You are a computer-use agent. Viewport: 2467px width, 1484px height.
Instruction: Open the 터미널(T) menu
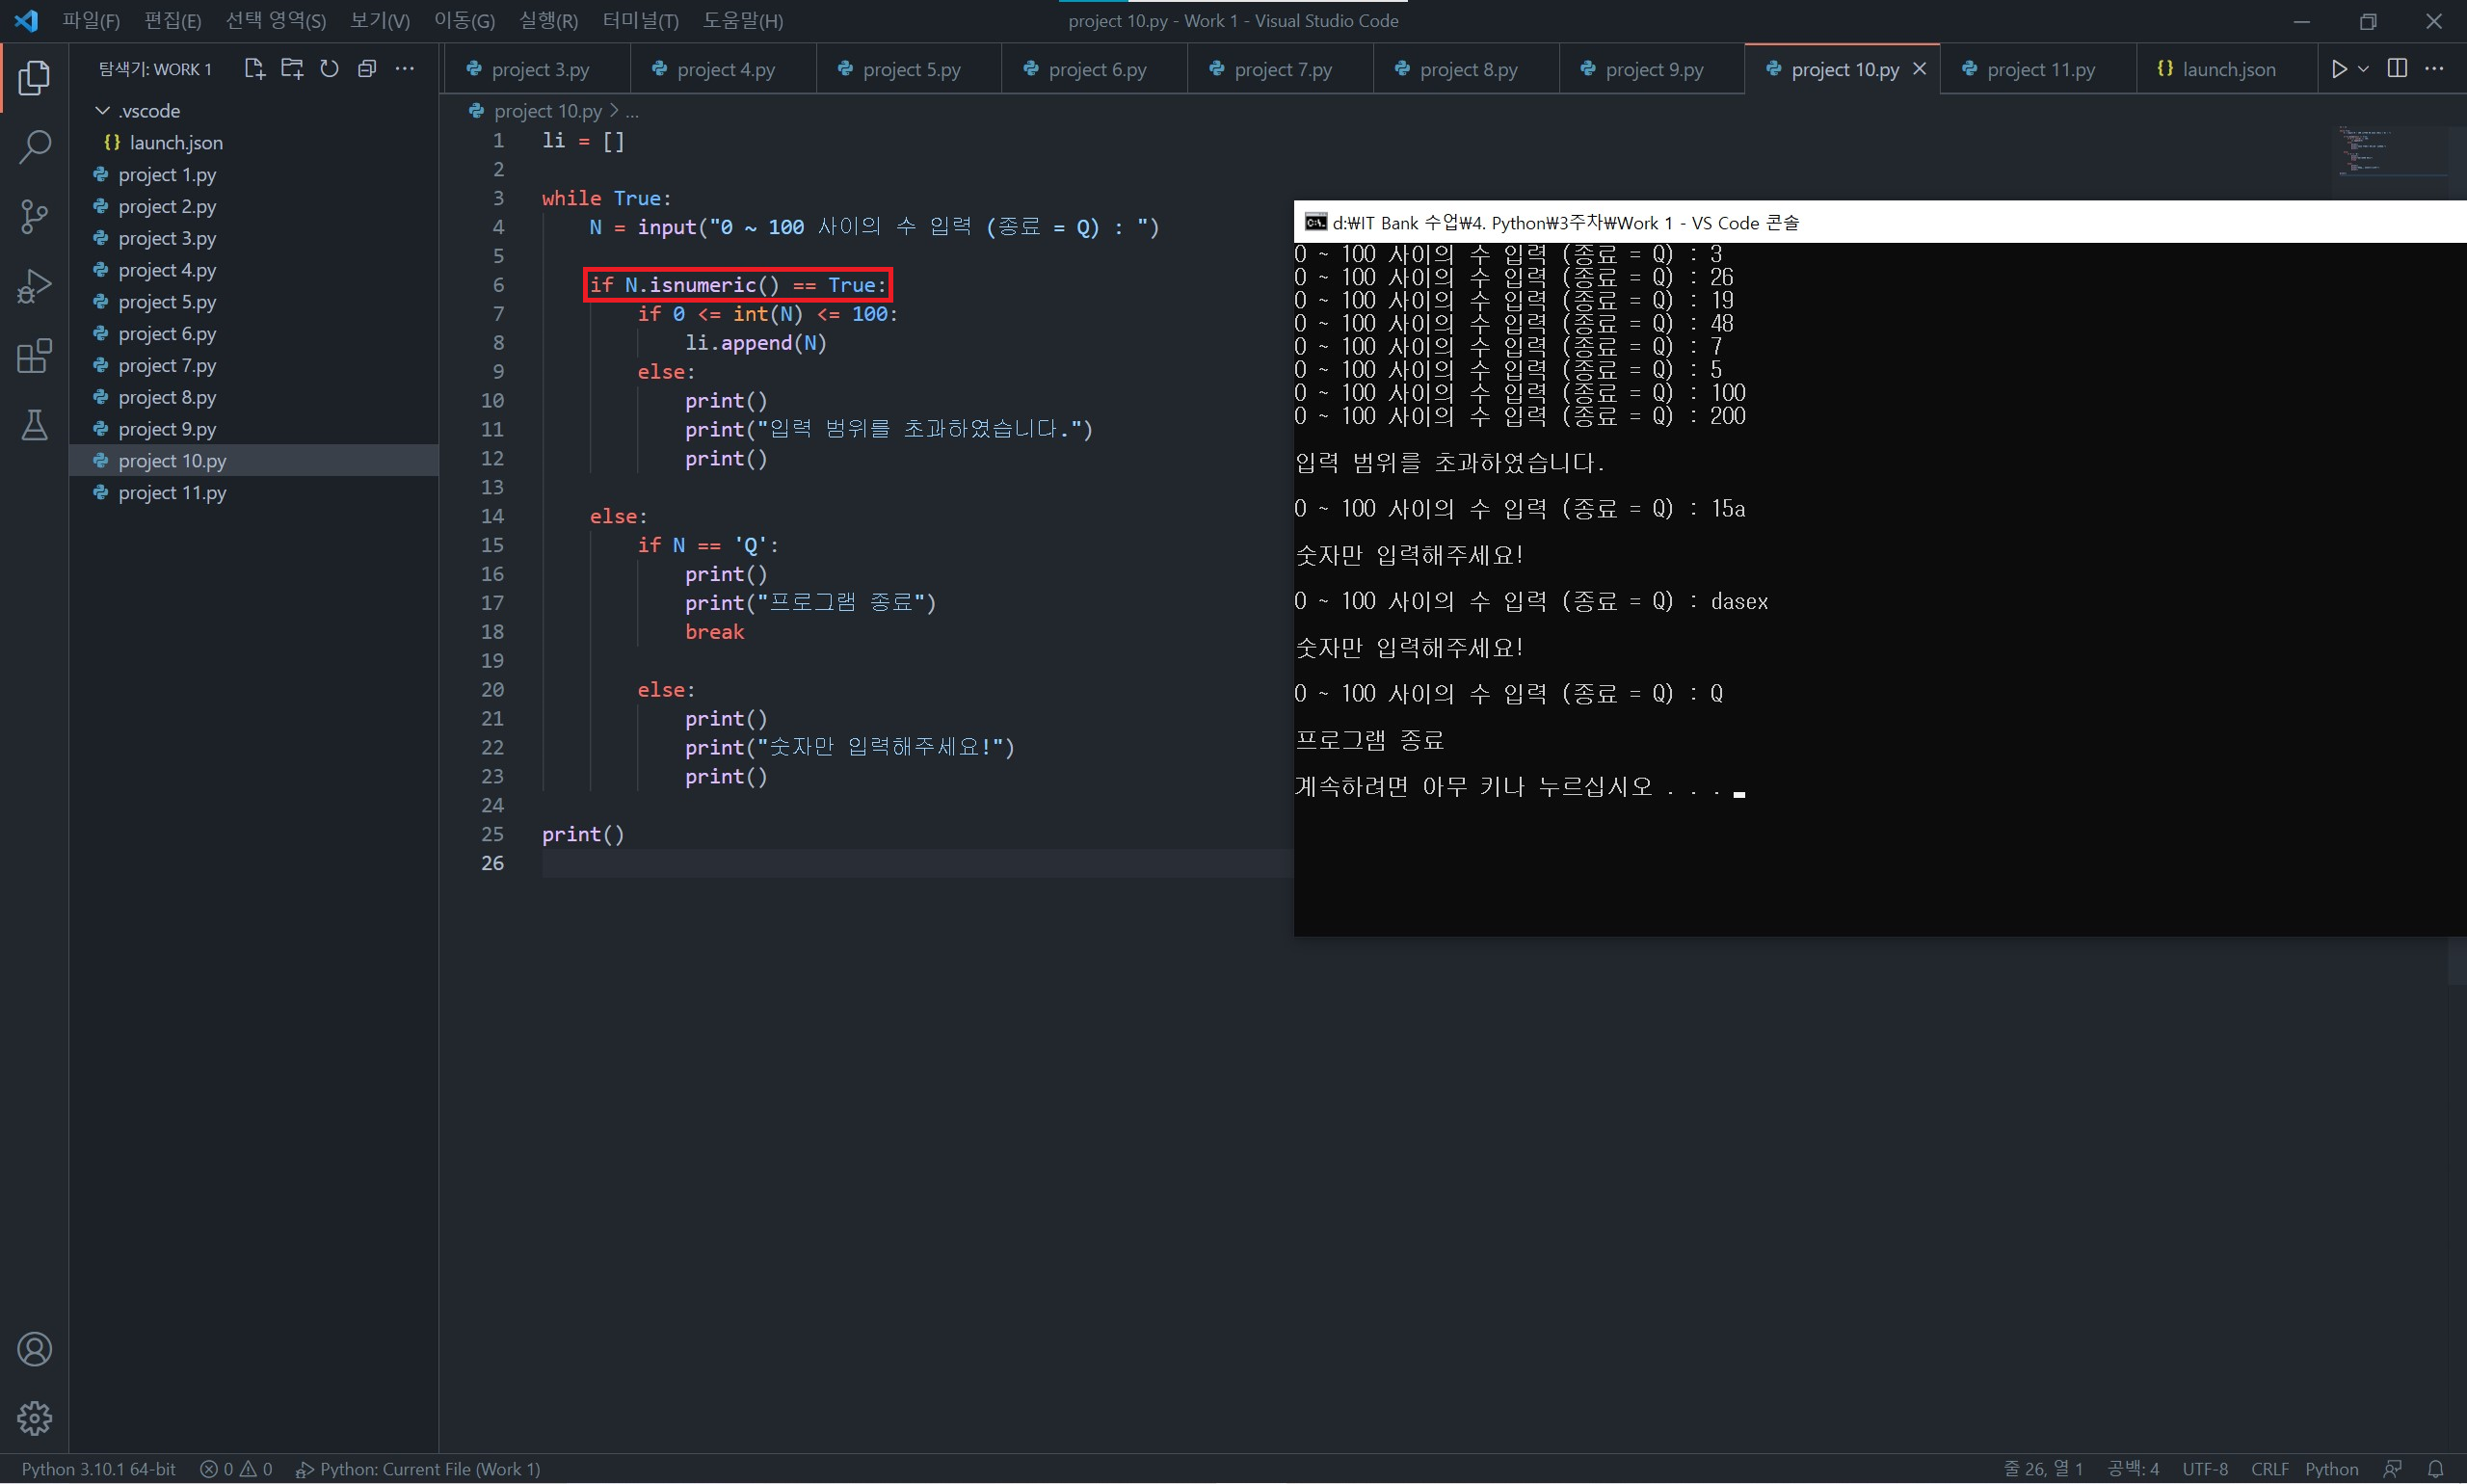(x=640, y=20)
